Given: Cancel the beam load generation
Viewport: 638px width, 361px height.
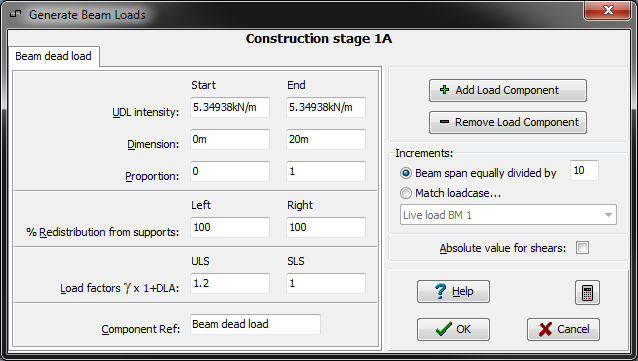Looking at the screenshot, I should (563, 329).
